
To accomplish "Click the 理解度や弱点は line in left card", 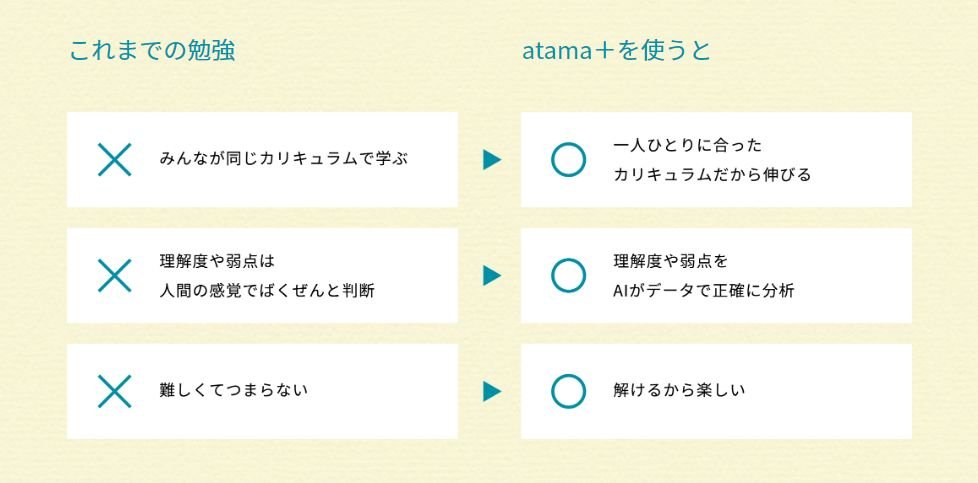I will click(x=216, y=262).
